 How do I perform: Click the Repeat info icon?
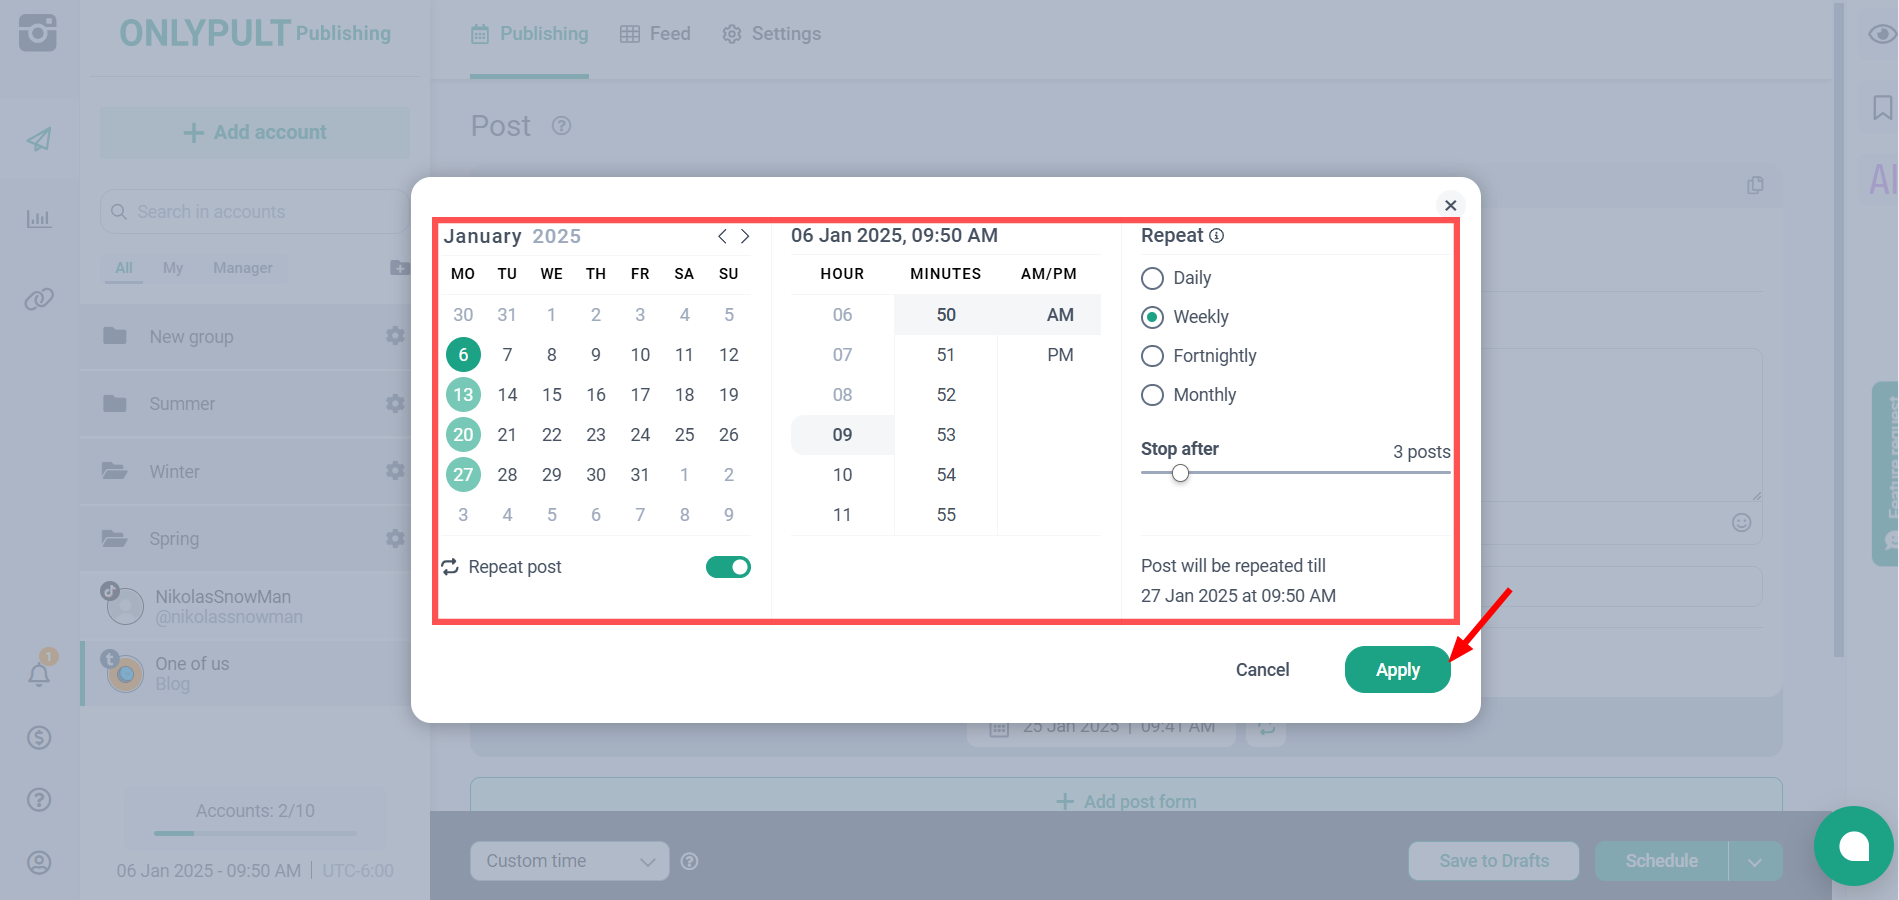[x=1217, y=236]
